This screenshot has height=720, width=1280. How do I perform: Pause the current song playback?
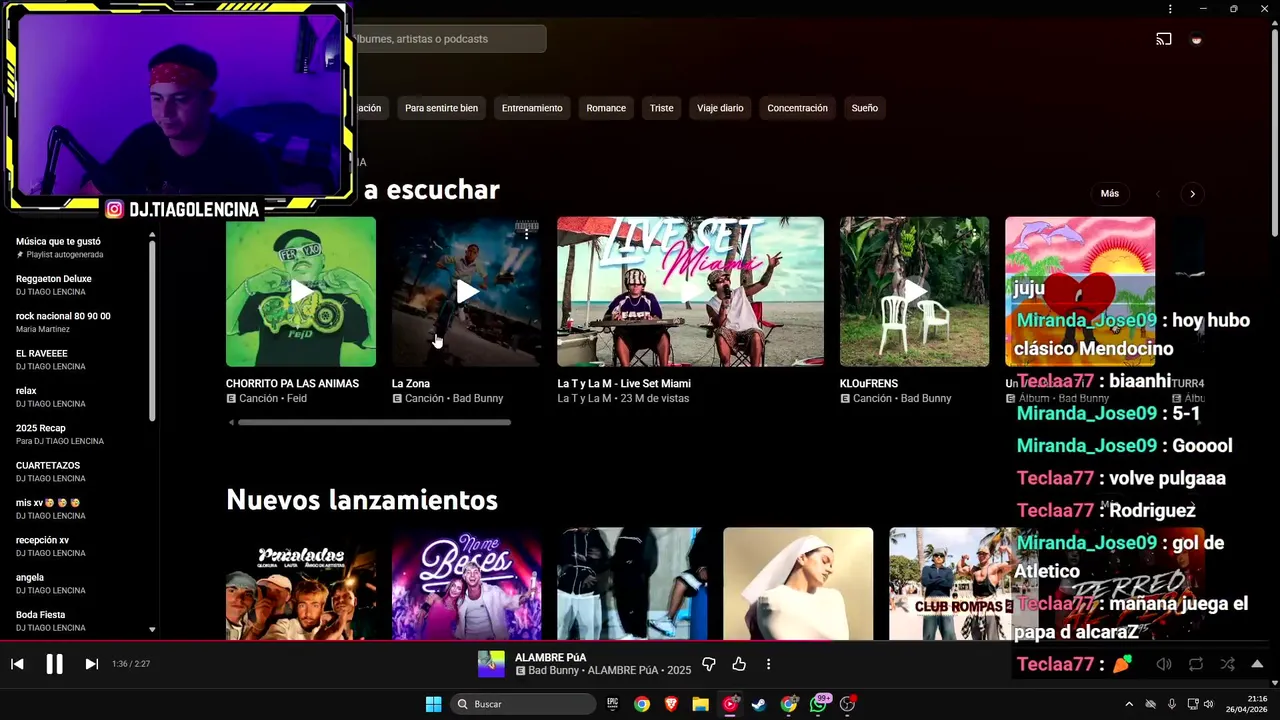pos(54,664)
